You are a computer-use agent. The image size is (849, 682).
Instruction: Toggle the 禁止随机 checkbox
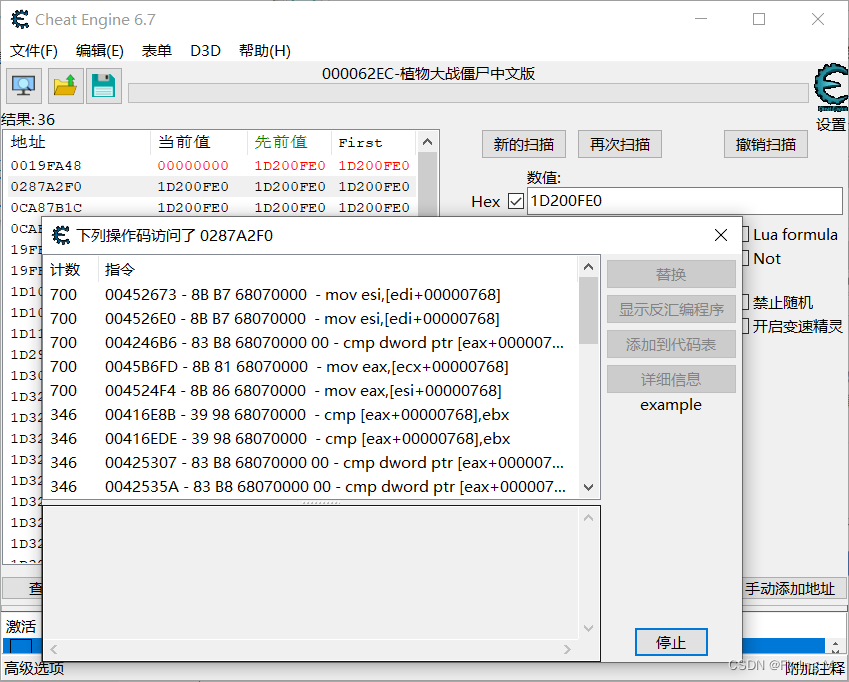746,302
